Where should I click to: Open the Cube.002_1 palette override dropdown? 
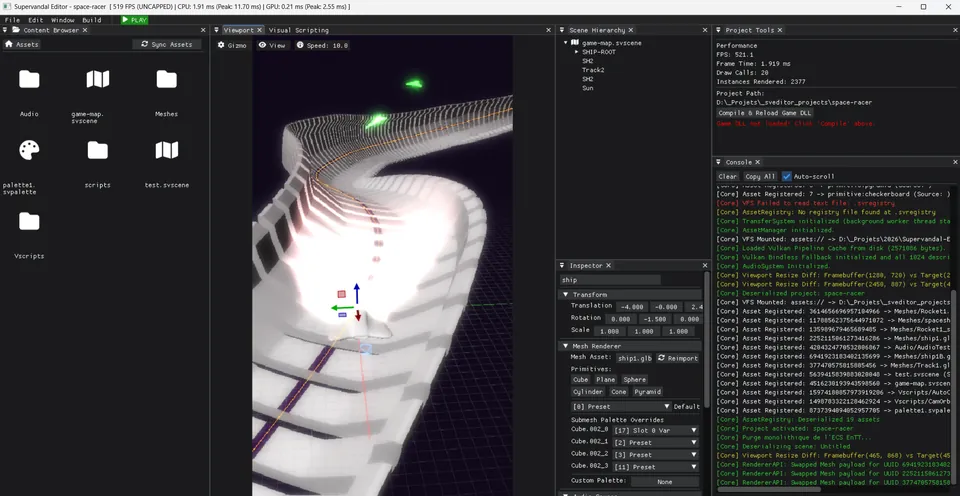[x=655, y=443]
